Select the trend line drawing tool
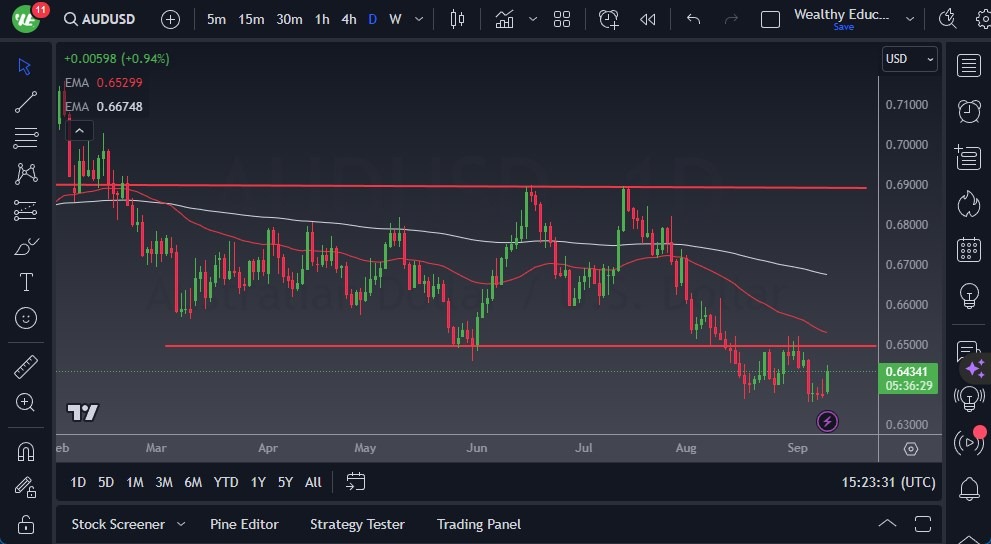Screen dimensions: 991x544 pyautogui.click(x=26, y=102)
